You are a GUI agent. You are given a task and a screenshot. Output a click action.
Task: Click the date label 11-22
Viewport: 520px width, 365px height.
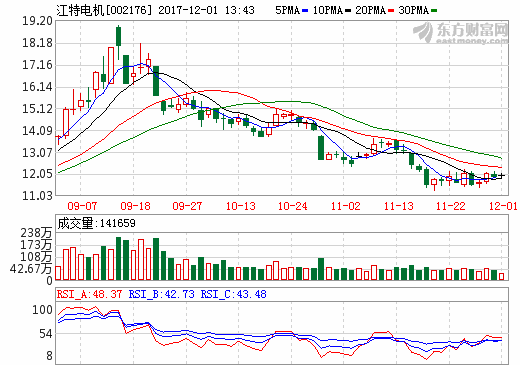(451, 206)
